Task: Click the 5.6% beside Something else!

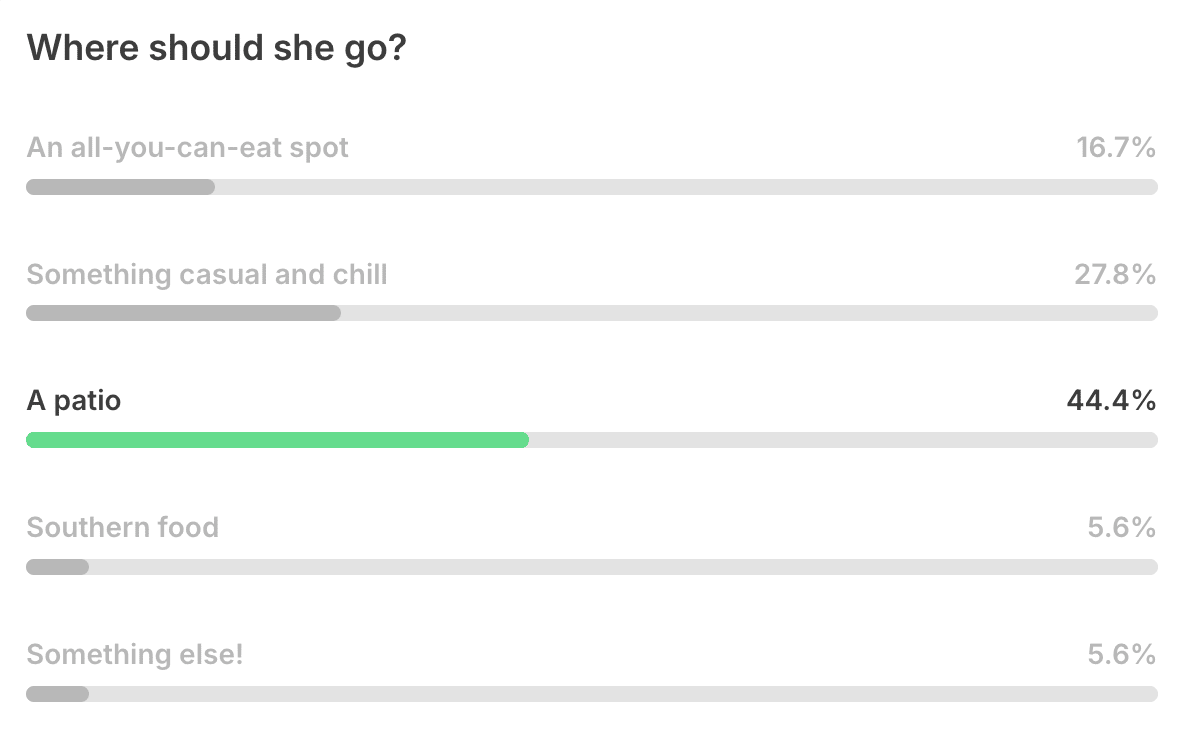Action: click(x=1122, y=655)
